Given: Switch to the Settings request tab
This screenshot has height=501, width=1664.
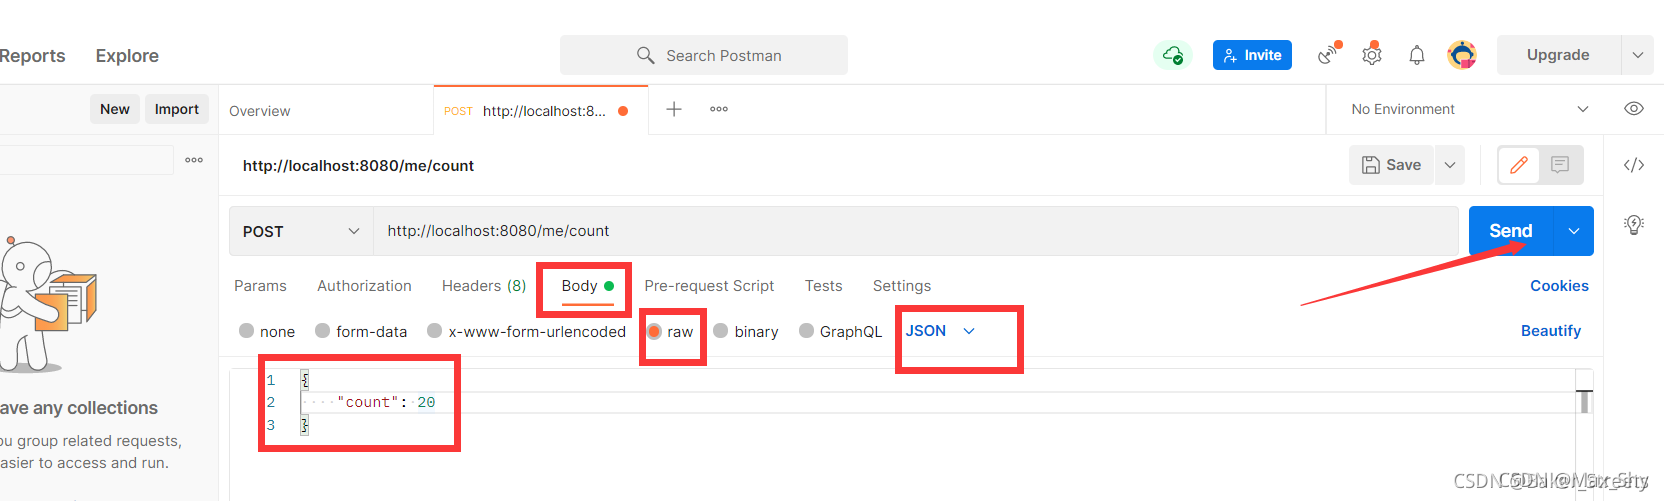Looking at the screenshot, I should (x=902, y=286).
